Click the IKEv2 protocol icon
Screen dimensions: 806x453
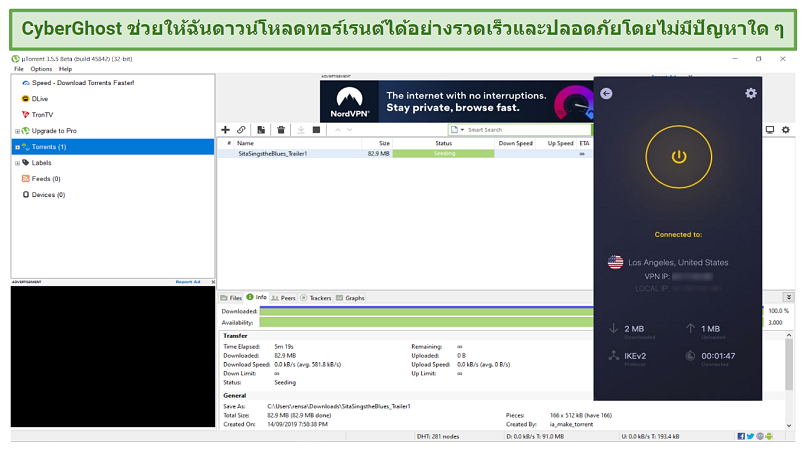coord(614,355)
